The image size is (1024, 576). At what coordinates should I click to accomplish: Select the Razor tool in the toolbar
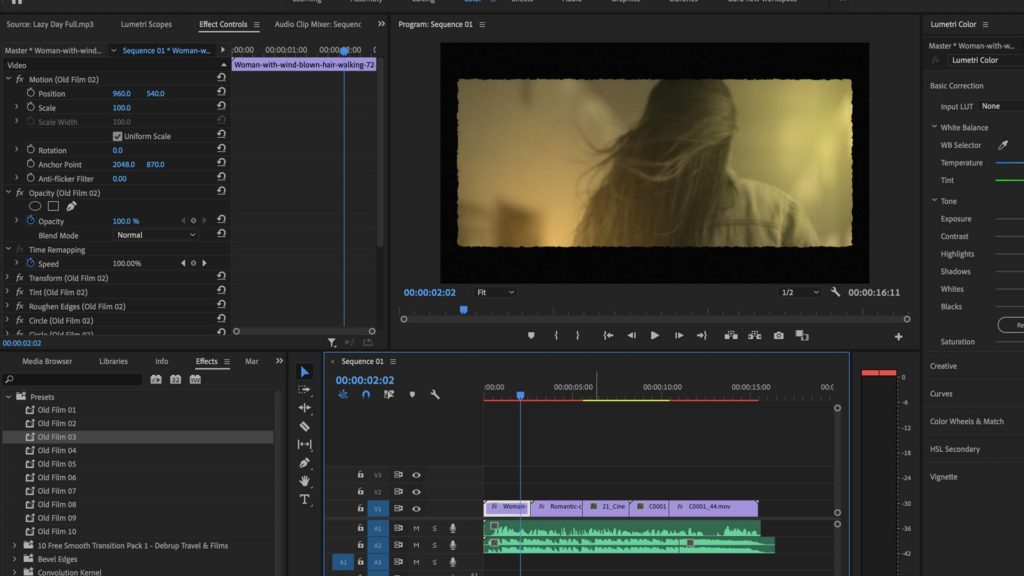point(305,426)
